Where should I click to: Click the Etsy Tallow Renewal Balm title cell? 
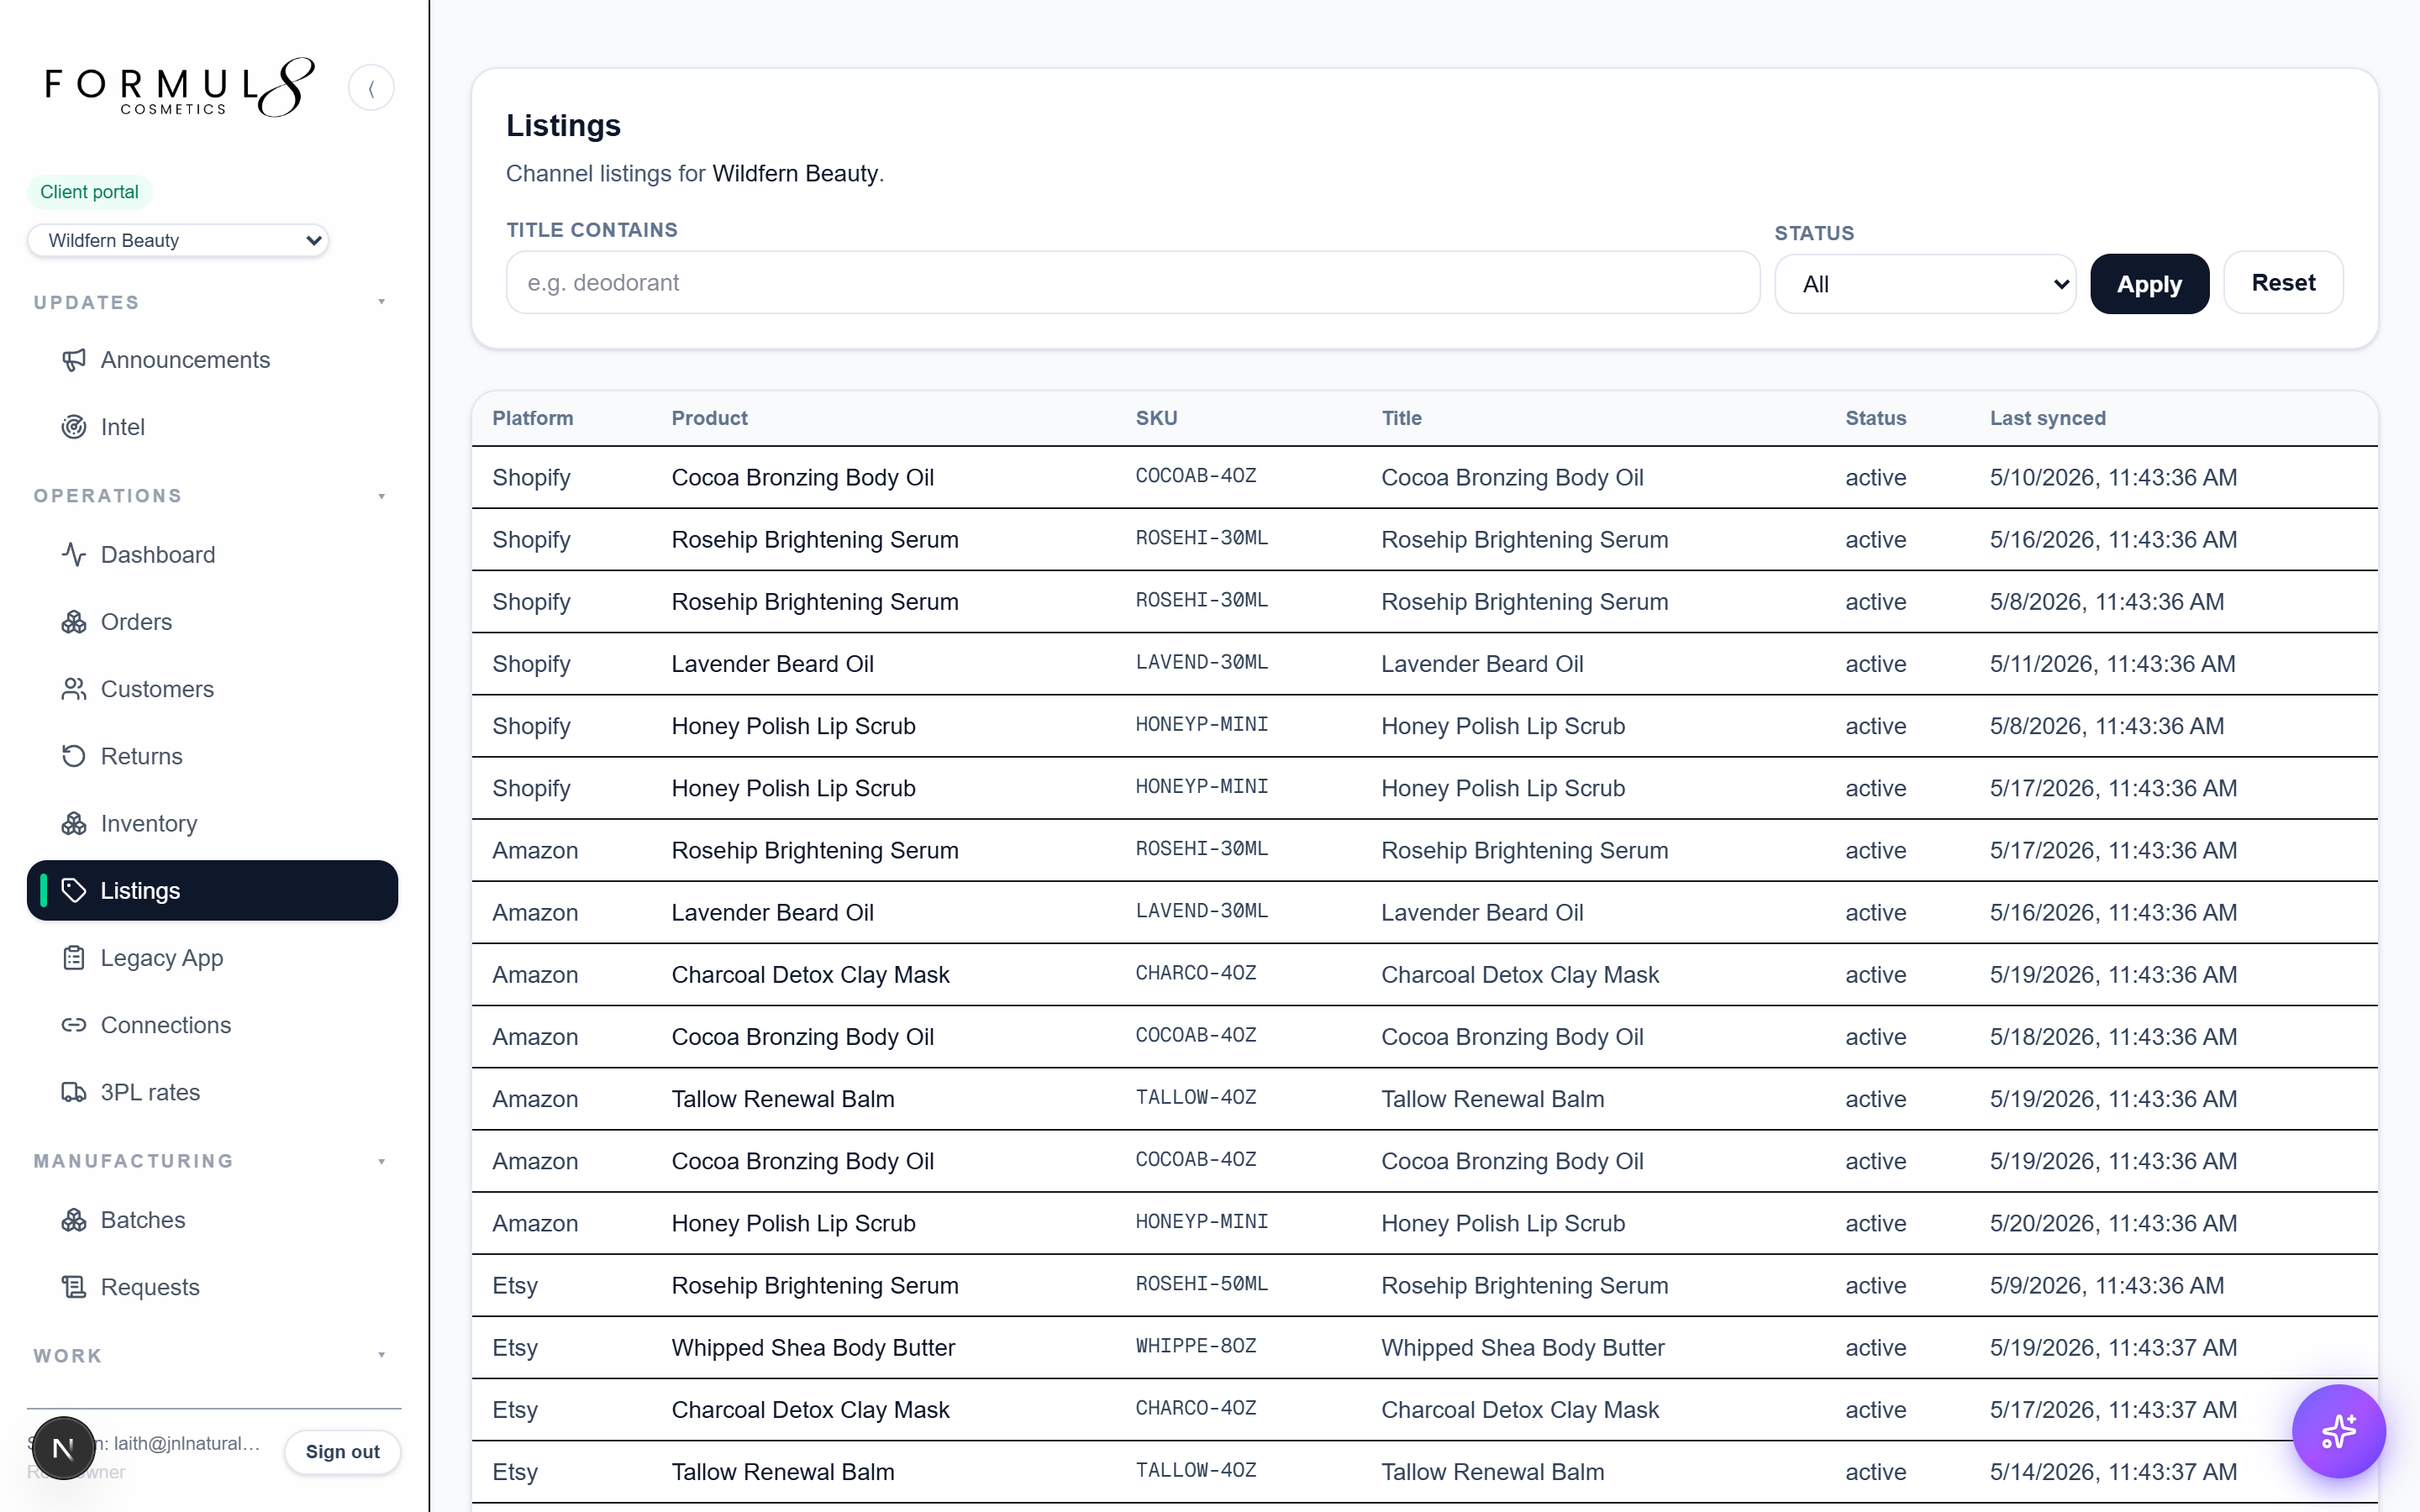pyautogui.click(x=1492, y=1472)
